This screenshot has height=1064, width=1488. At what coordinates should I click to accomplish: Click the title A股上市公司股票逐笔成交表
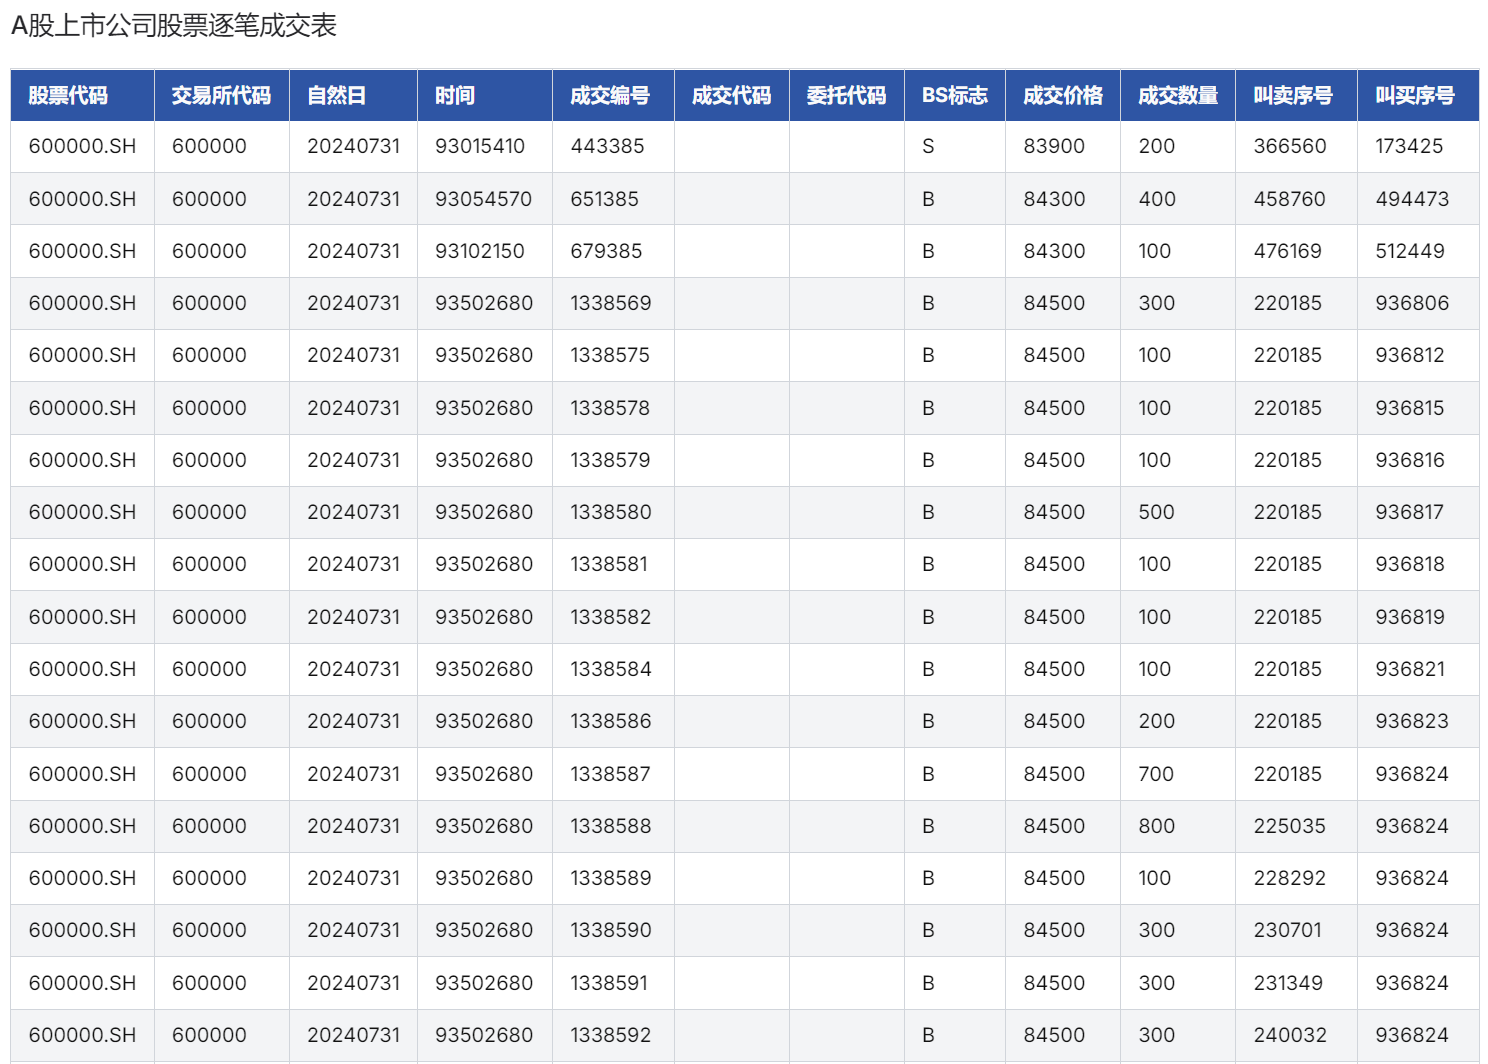point(174,25)
